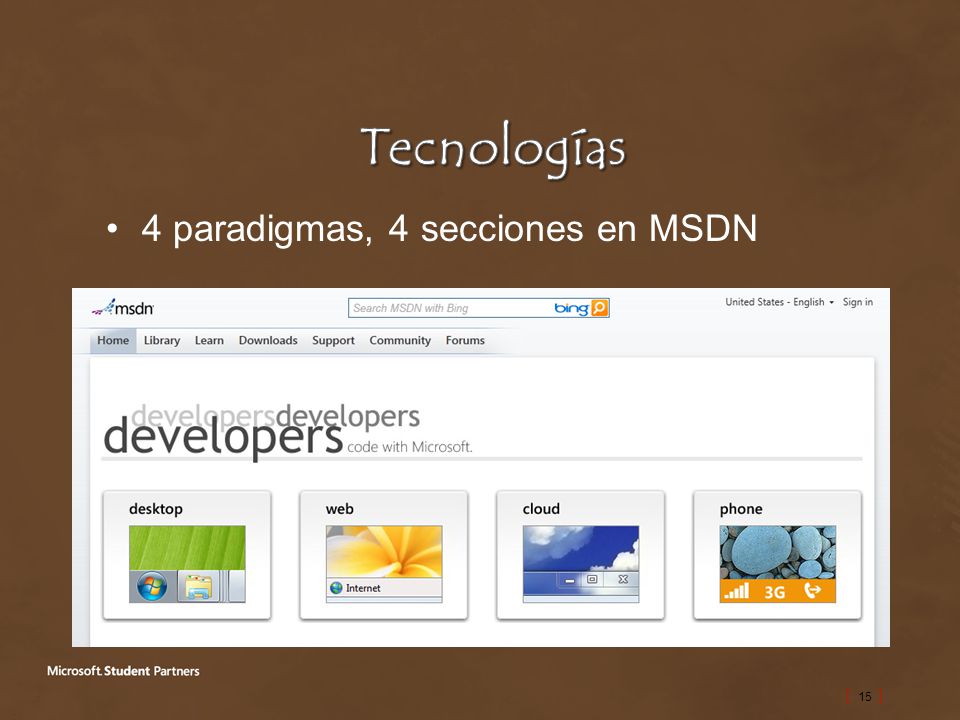Viewport: 960px width, 720px height.
Task: Click the Bing logo in search box
Action: click(571, 308)
